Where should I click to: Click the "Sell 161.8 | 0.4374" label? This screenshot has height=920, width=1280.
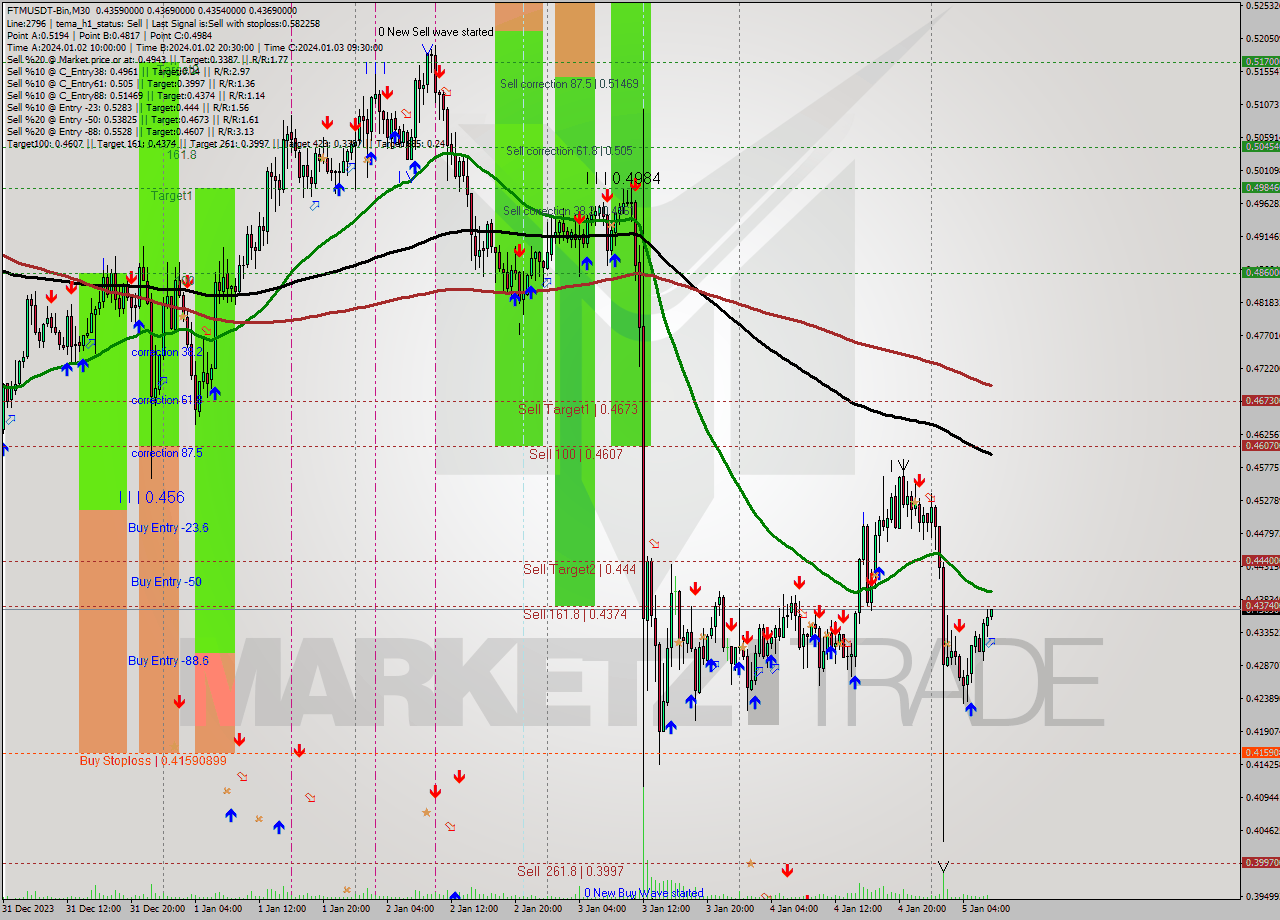575,614
